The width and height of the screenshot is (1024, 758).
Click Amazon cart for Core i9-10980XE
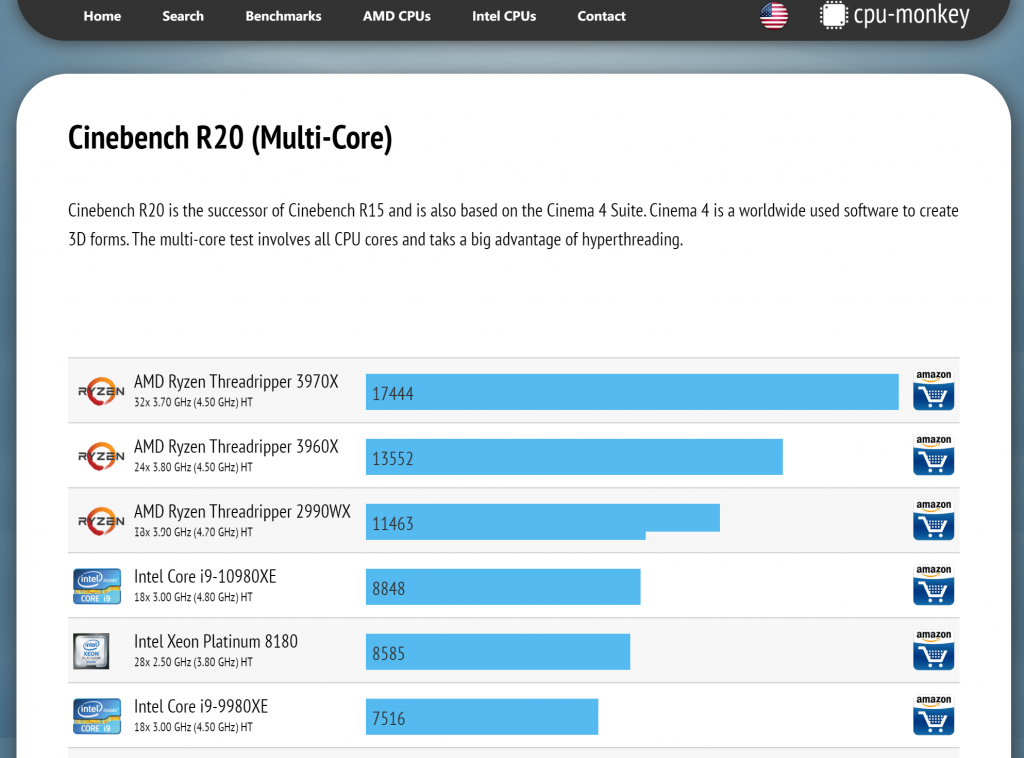point(933,585)
